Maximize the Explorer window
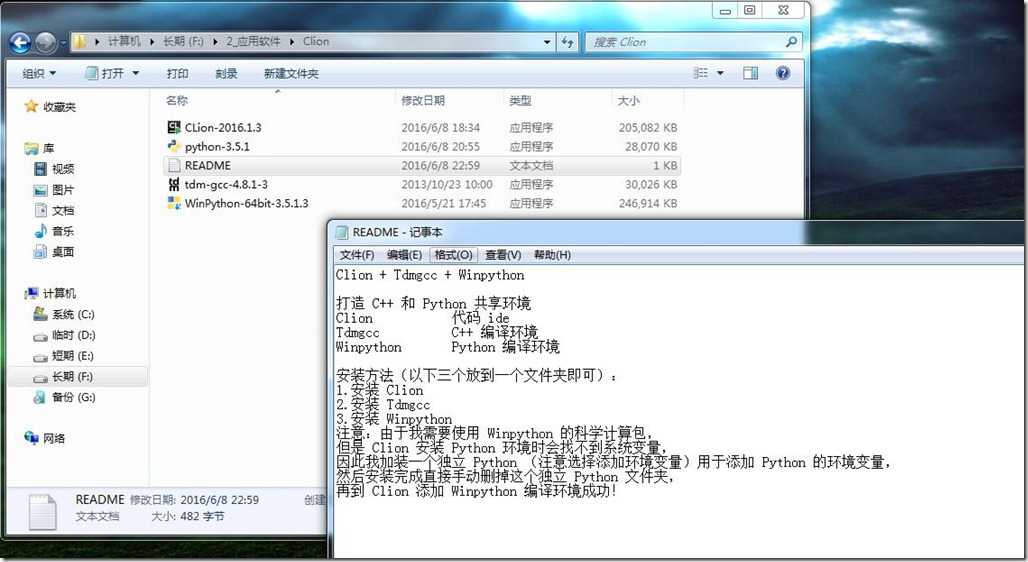The height and width of the screenshot is (562, 1028). (x=749, y=10)
